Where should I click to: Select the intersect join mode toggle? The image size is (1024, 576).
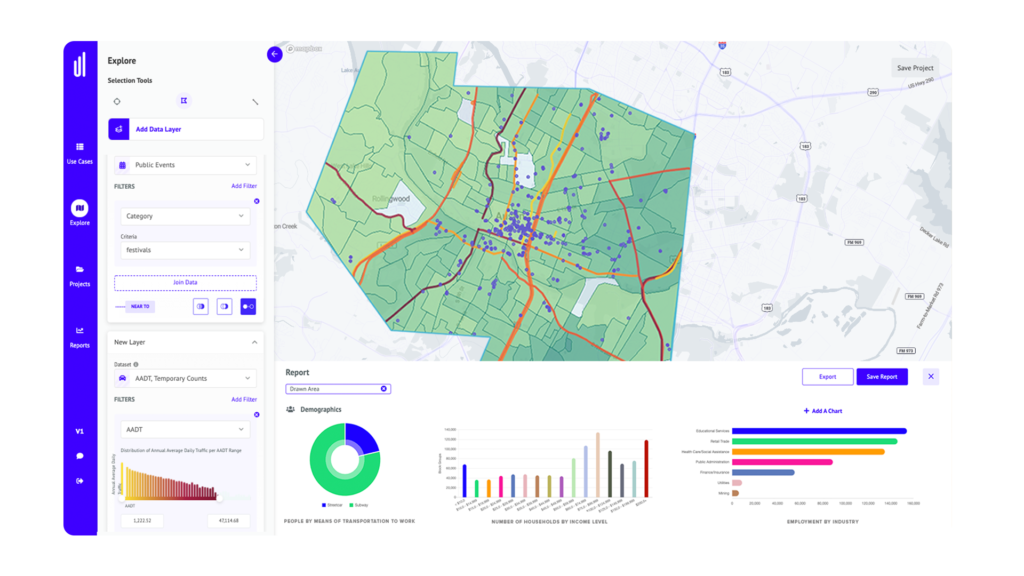click(x=199, y=306)
